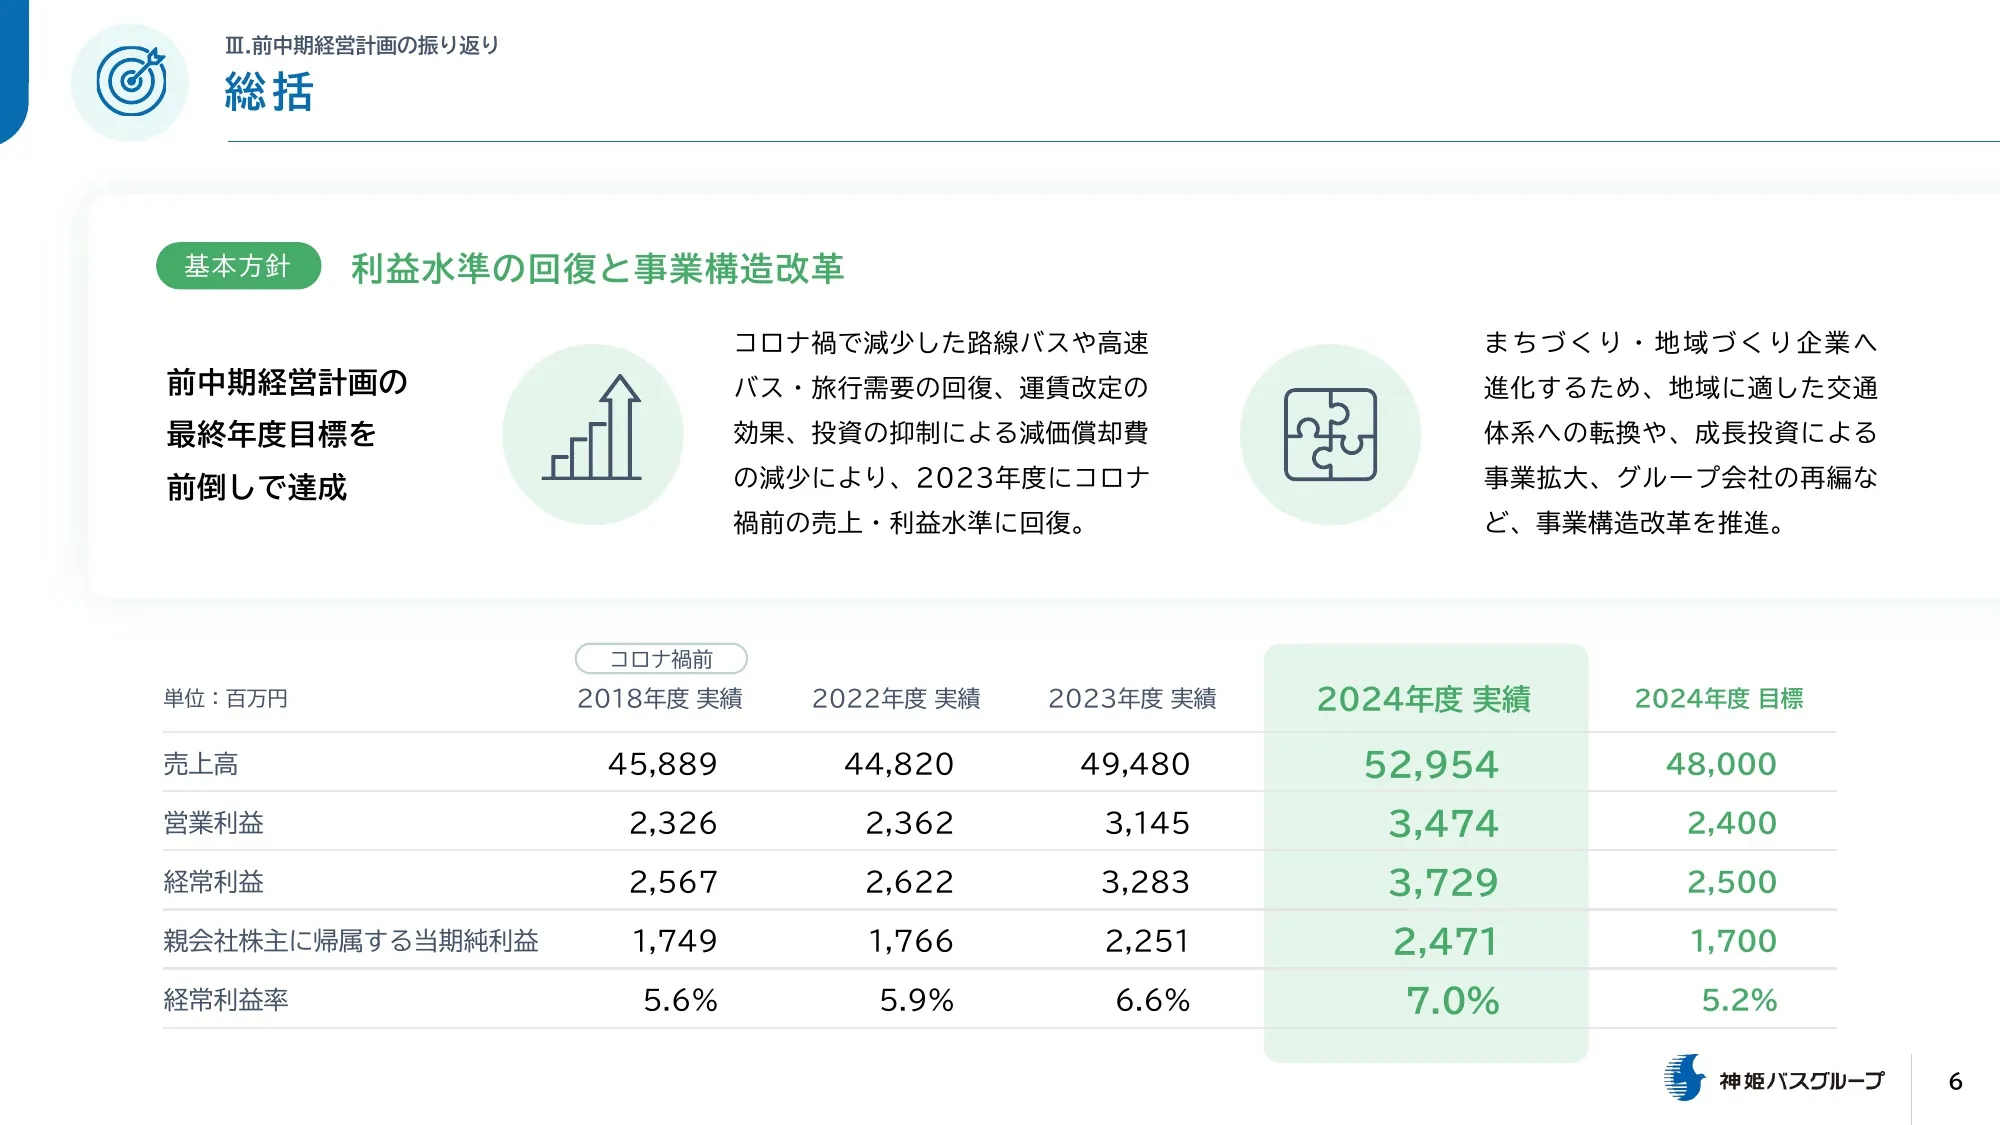
Task: Click the 神姫バスグループ logo
Action: 1774,1079
